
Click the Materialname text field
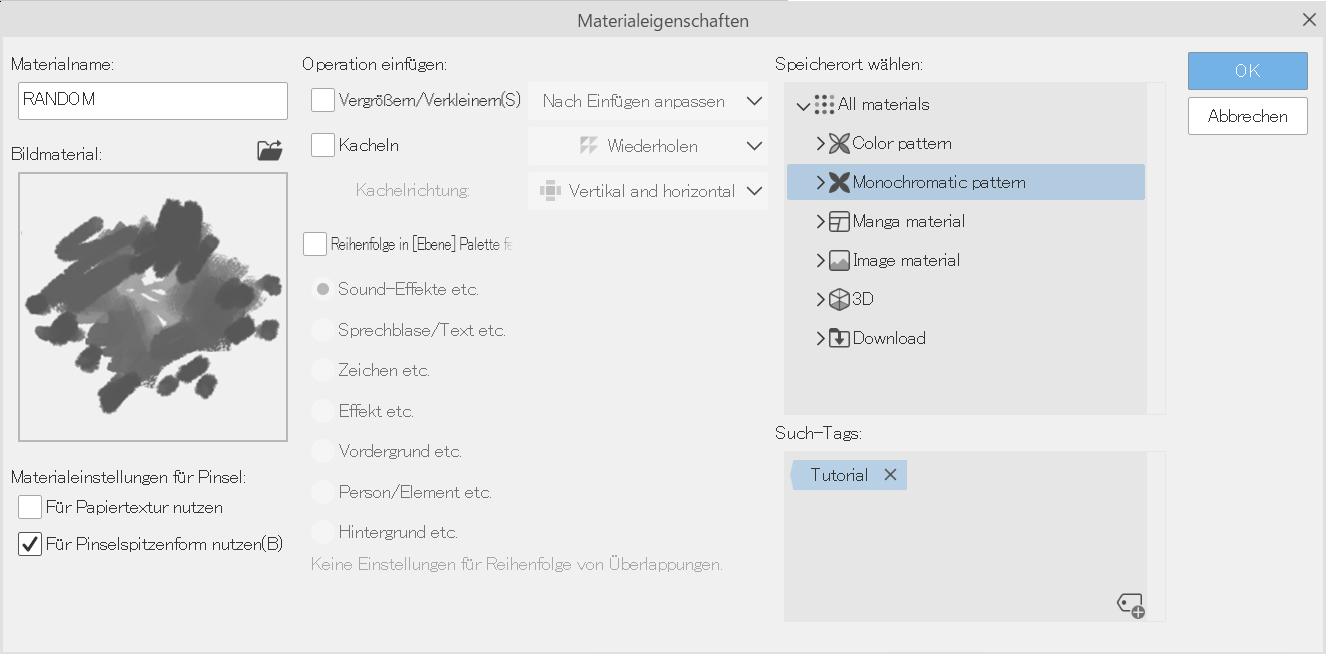153,100
